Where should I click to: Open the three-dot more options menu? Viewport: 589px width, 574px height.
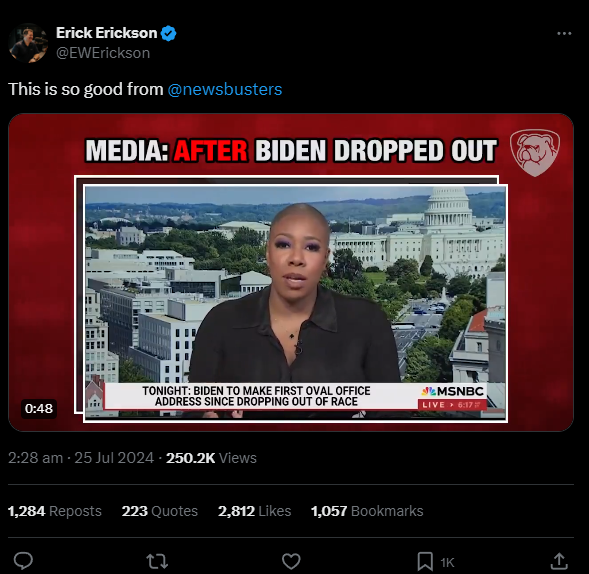(x=564, y=33)
